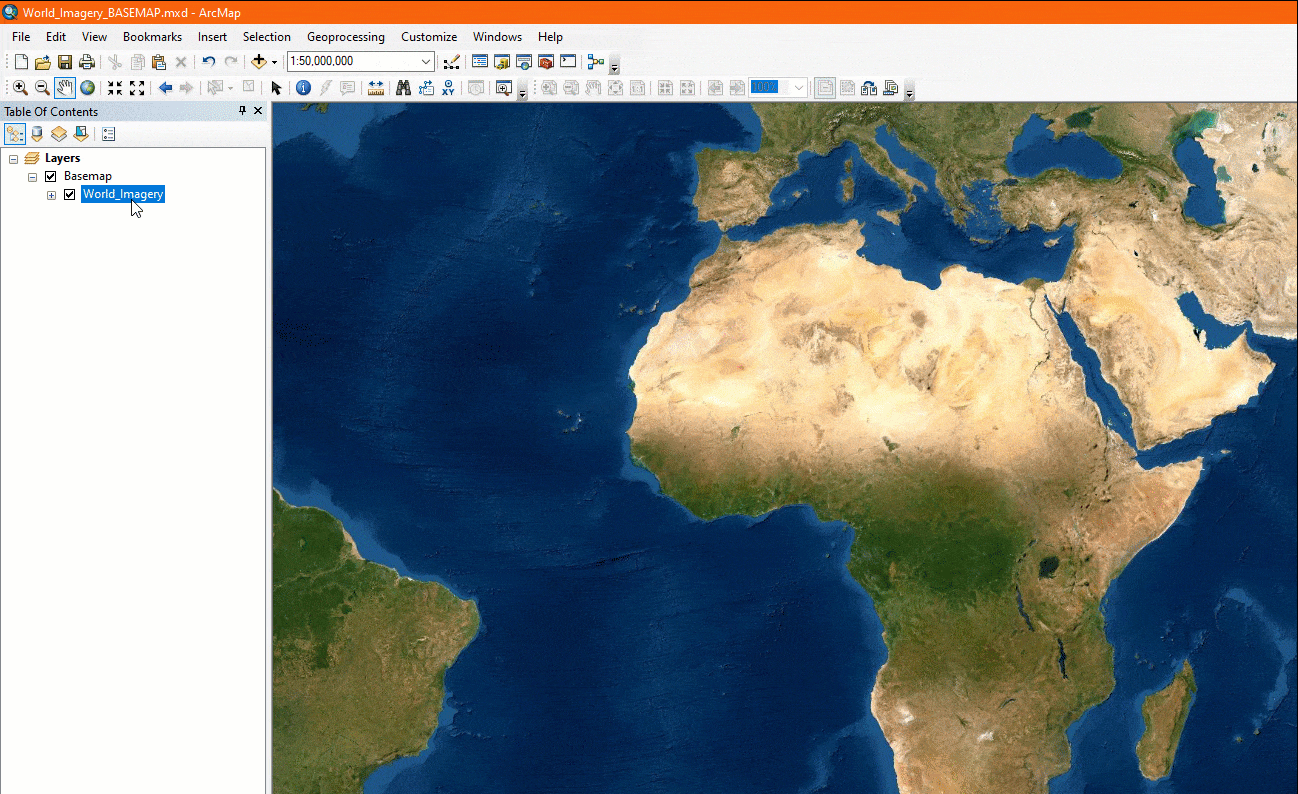Switch Table Of Contents to List By Source
The width and height of the screenshot is (1298, 794).
coord(37,133)
